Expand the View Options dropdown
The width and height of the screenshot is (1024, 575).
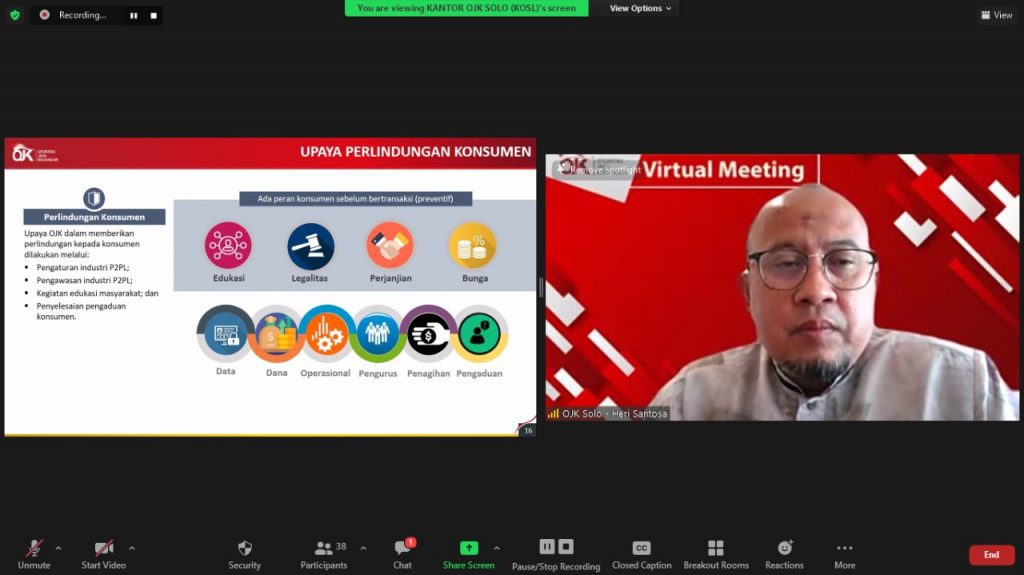(642, 8)
